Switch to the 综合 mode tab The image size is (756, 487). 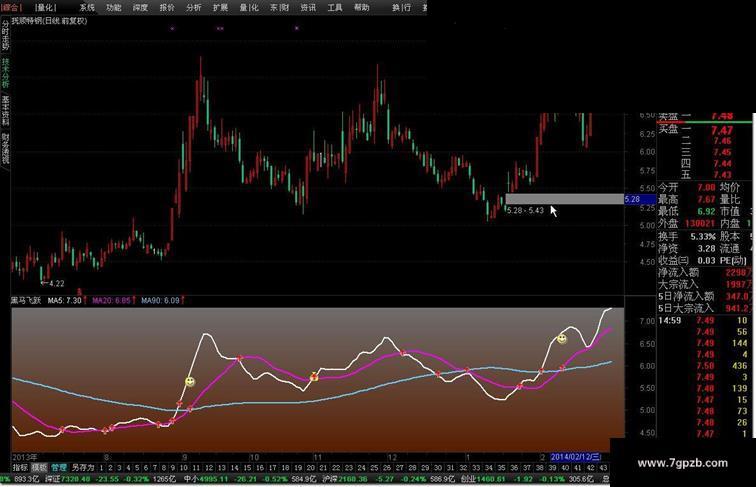pos(12,7)
